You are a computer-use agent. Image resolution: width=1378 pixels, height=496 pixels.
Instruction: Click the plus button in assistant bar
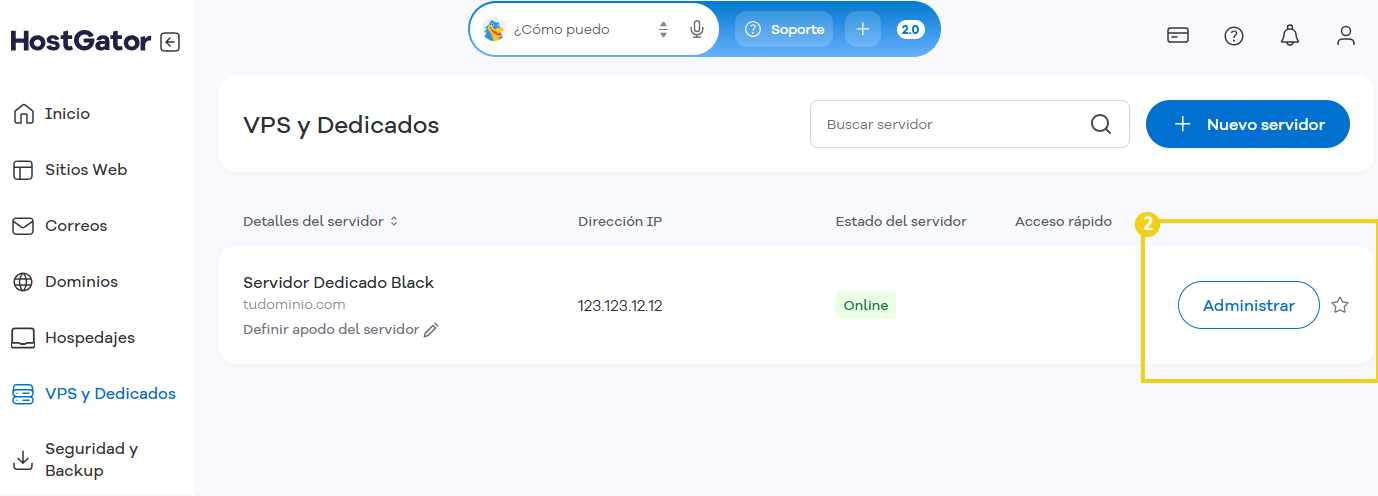click(863, 29)
